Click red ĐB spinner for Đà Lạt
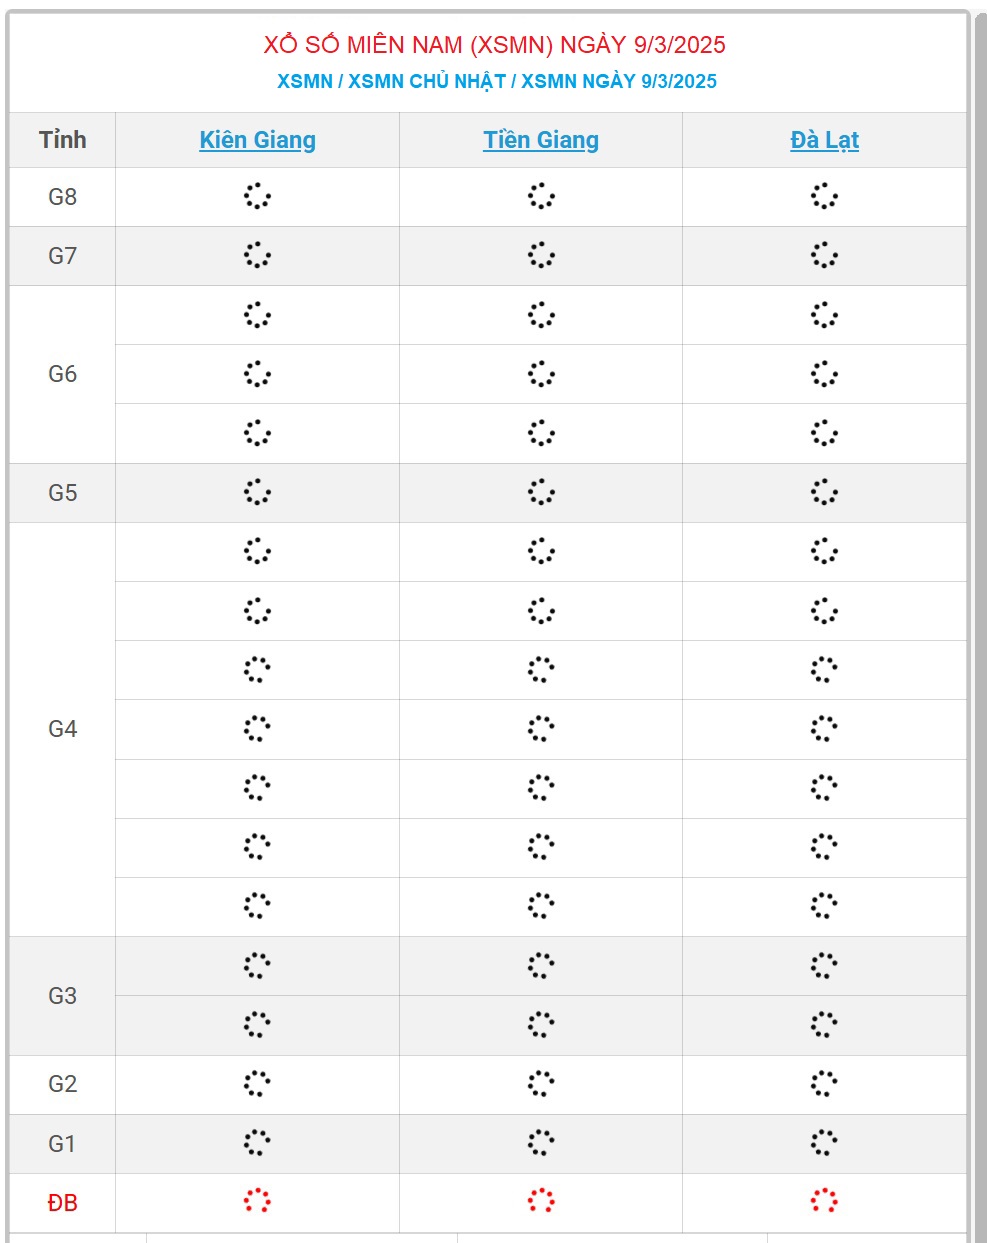Viewport: 987px width, 1243px height. pos(824,1201)
